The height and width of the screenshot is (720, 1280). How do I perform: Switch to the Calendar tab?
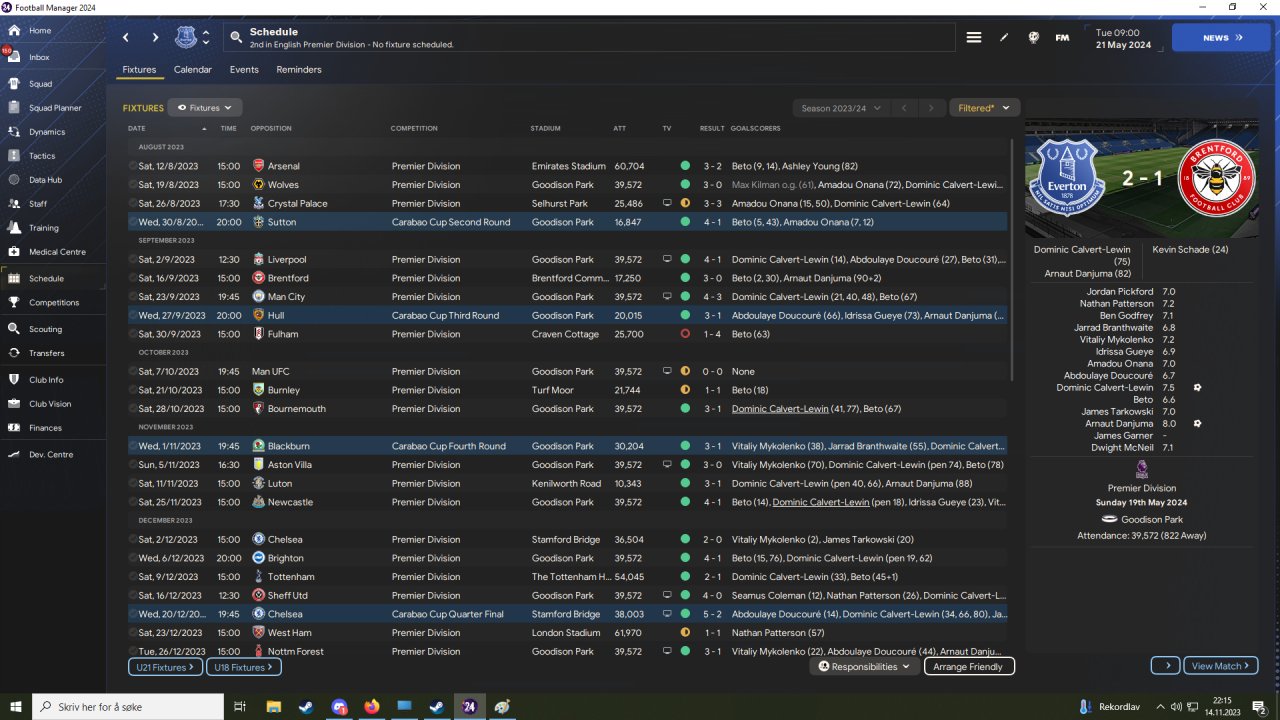193,70
